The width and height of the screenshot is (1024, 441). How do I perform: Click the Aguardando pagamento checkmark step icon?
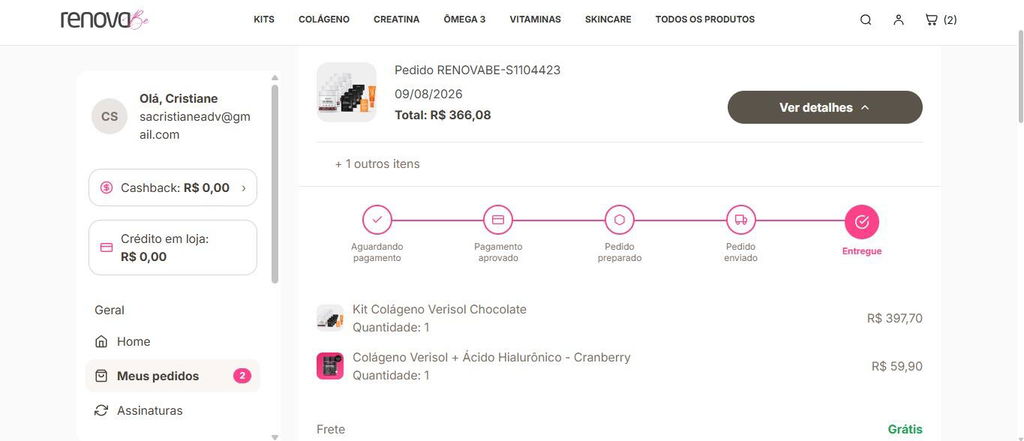pos(377,220)
